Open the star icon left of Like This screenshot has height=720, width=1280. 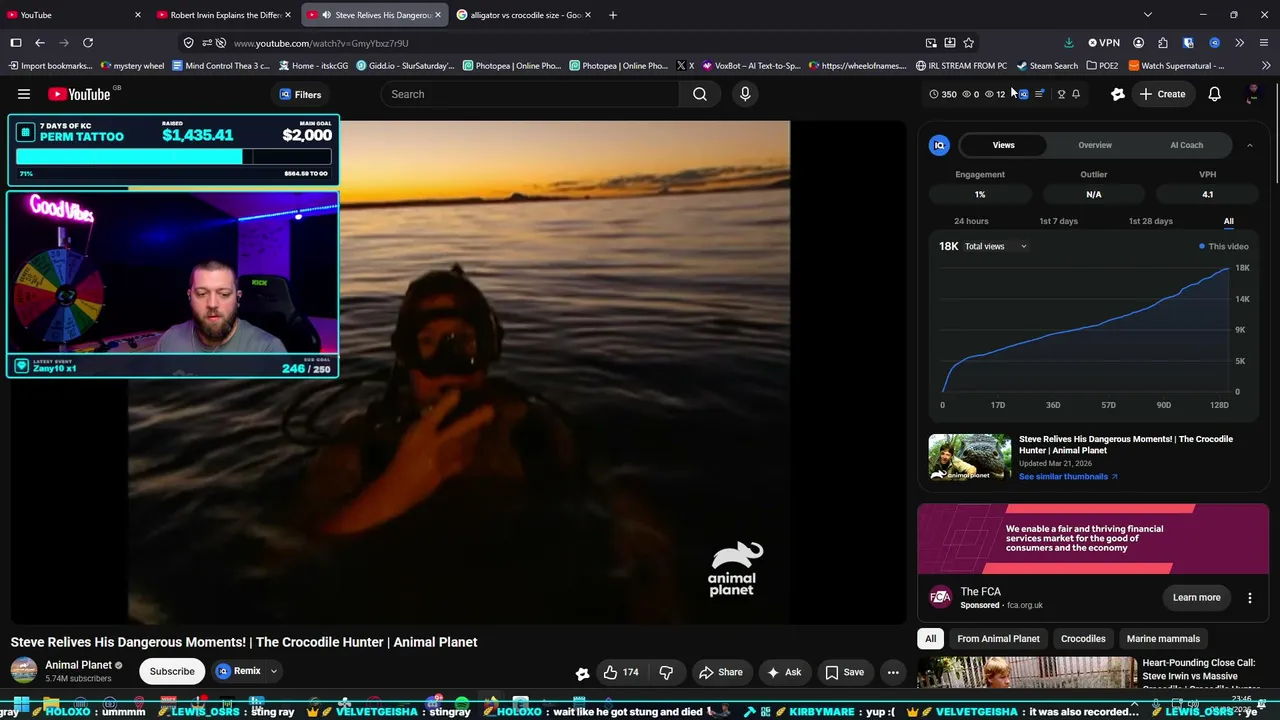tap(582, 673)
